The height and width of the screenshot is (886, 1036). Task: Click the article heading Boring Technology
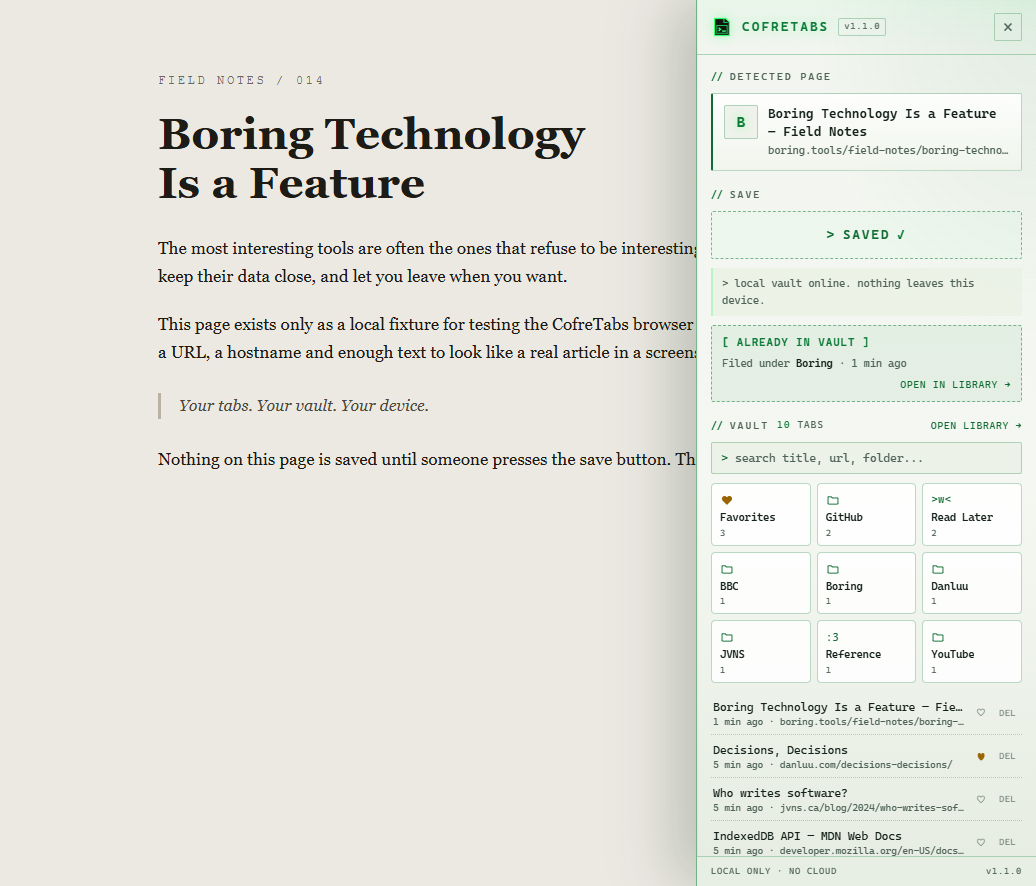(372, 158)
